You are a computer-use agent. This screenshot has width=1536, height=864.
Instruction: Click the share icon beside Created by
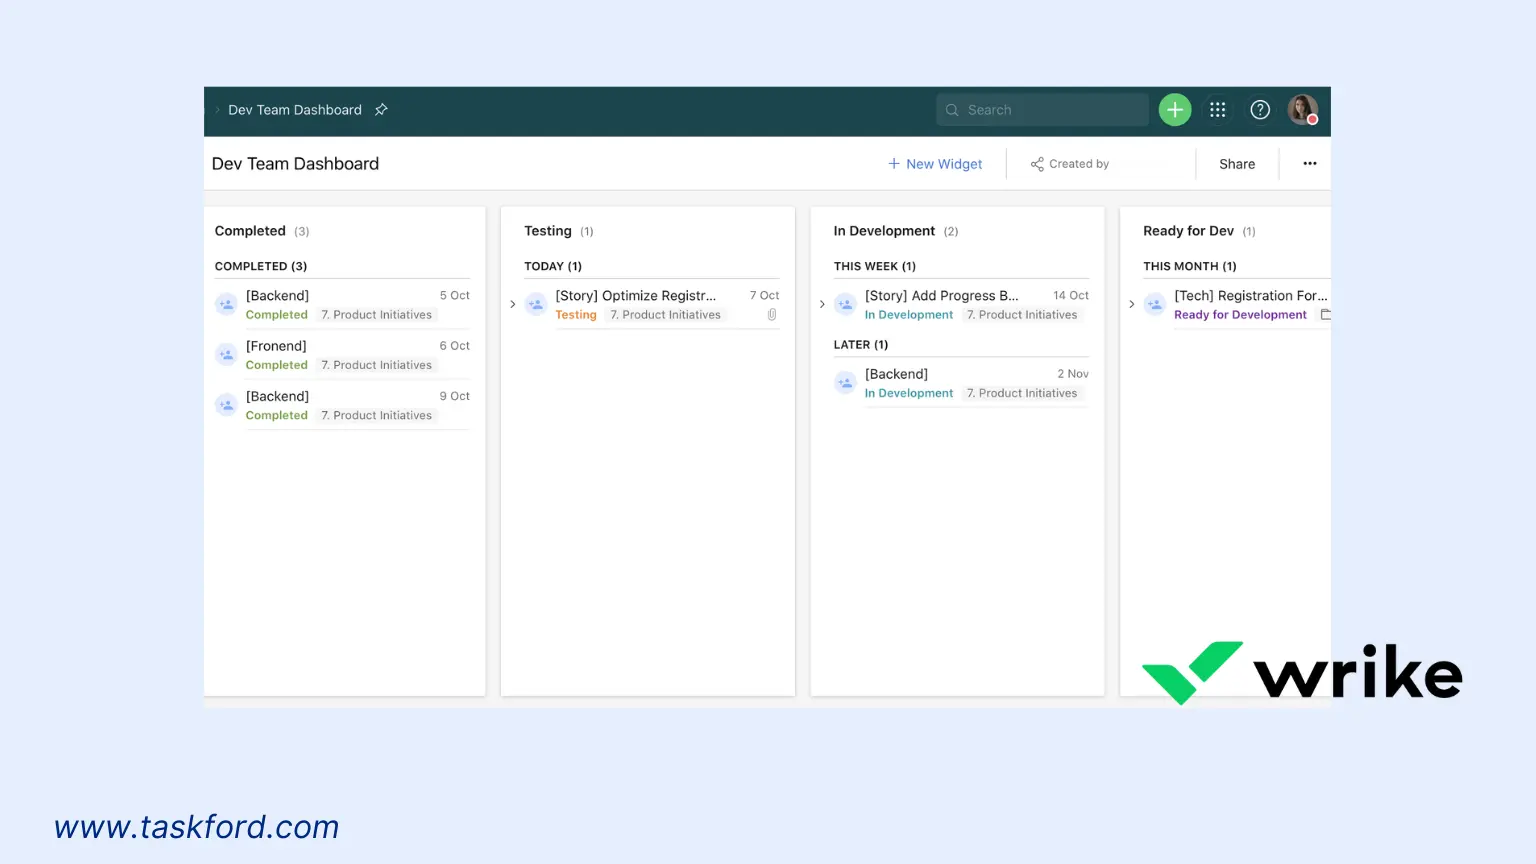pos(1035,163)
